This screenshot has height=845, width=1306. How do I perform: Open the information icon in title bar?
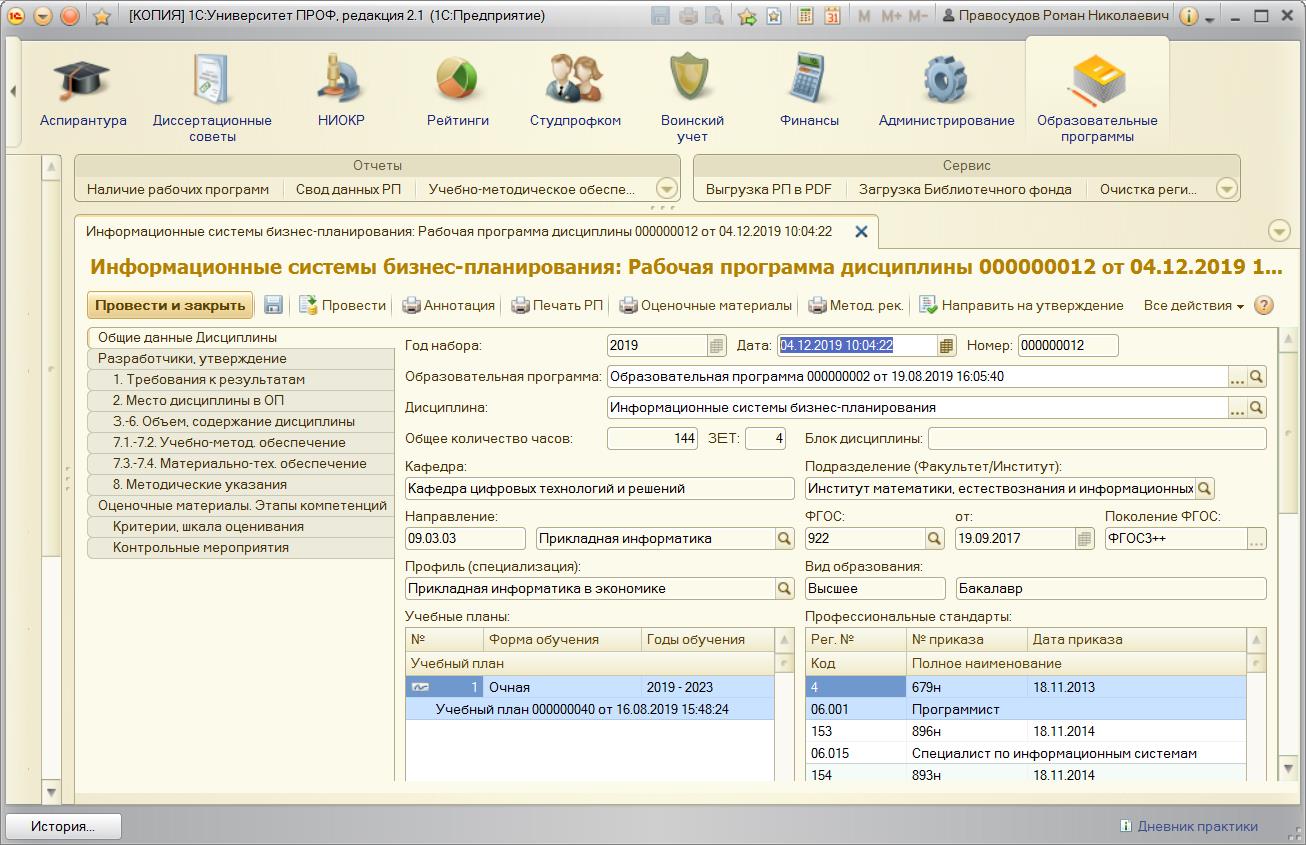[x=1188, y=16]
